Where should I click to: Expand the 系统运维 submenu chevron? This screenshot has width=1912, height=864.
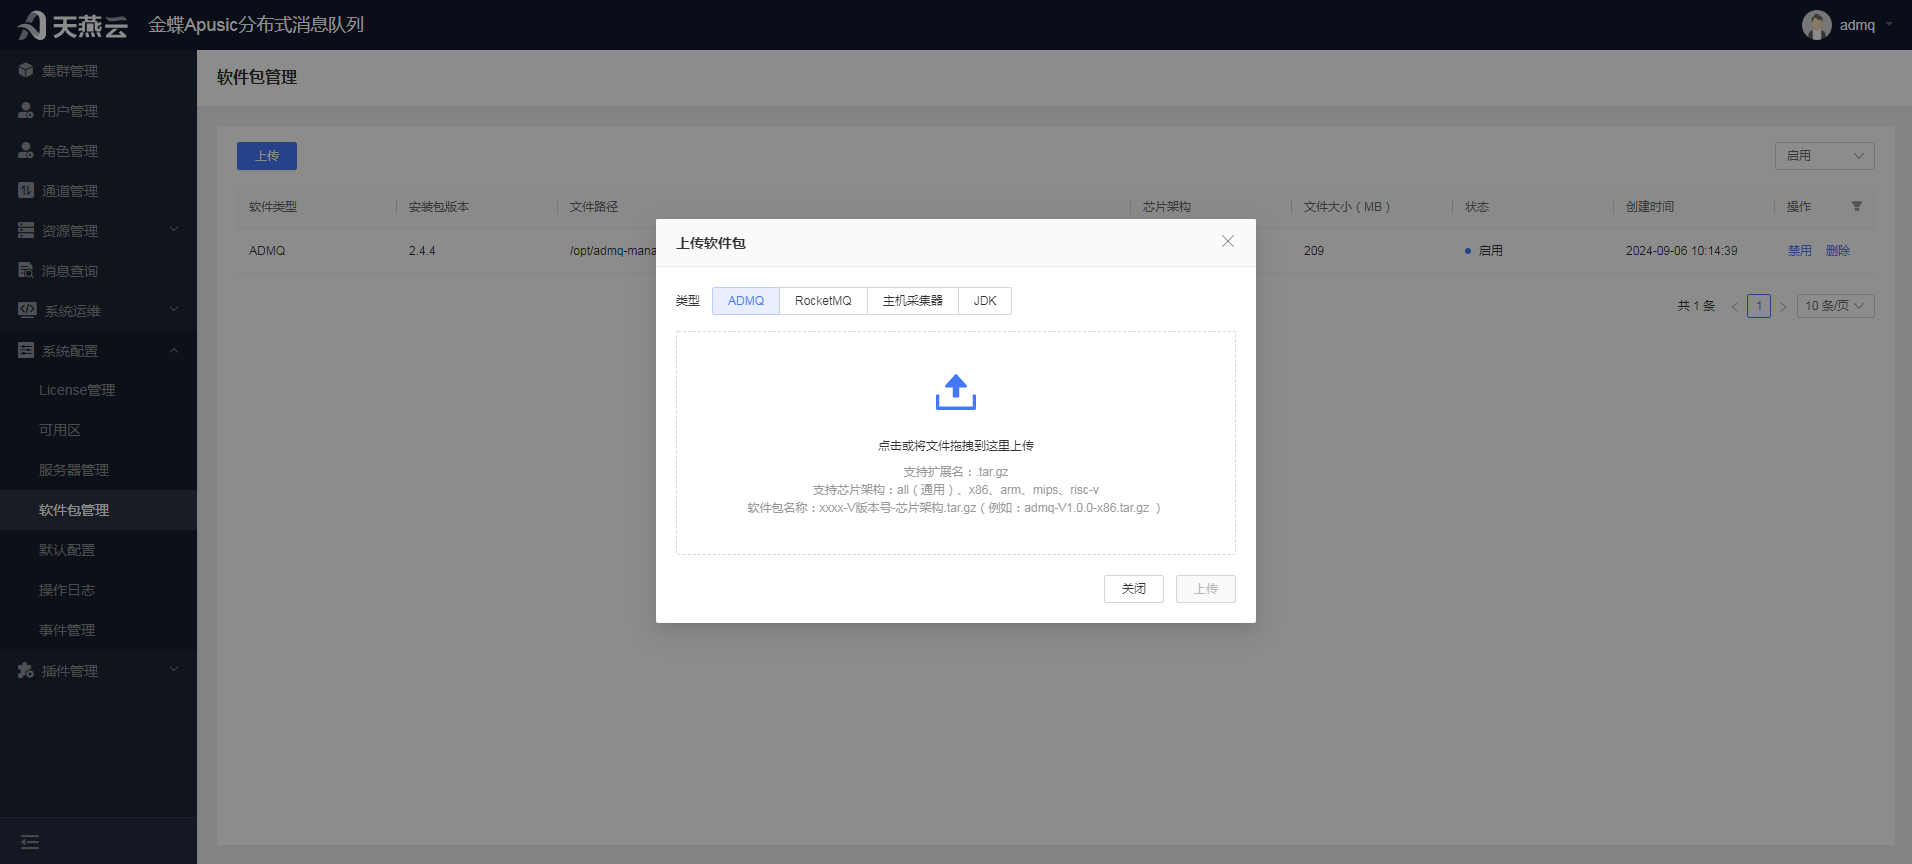tap(174, 310)
